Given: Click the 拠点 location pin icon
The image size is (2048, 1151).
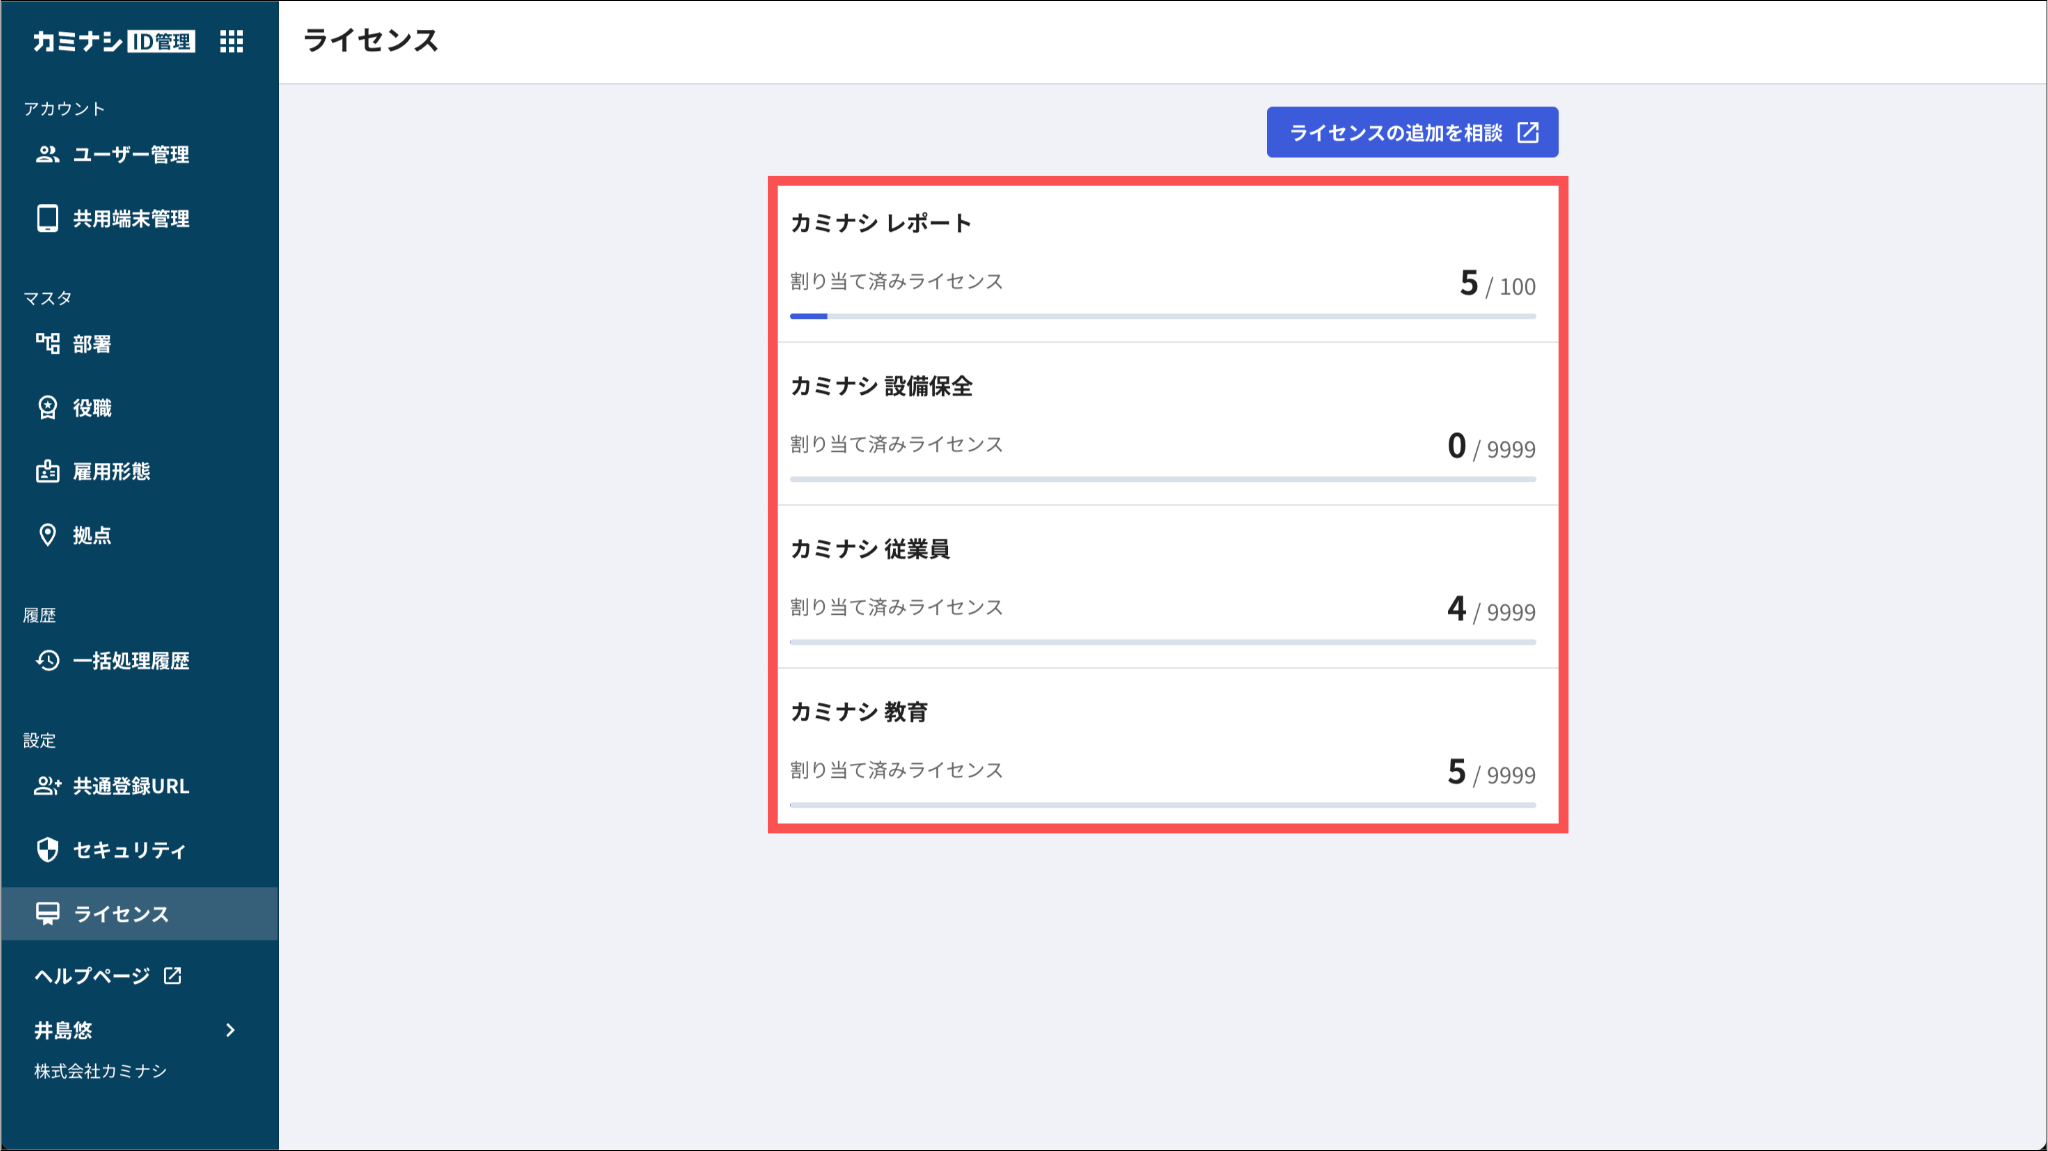Looking at the screenshot, I should click(x=47, y=535).
